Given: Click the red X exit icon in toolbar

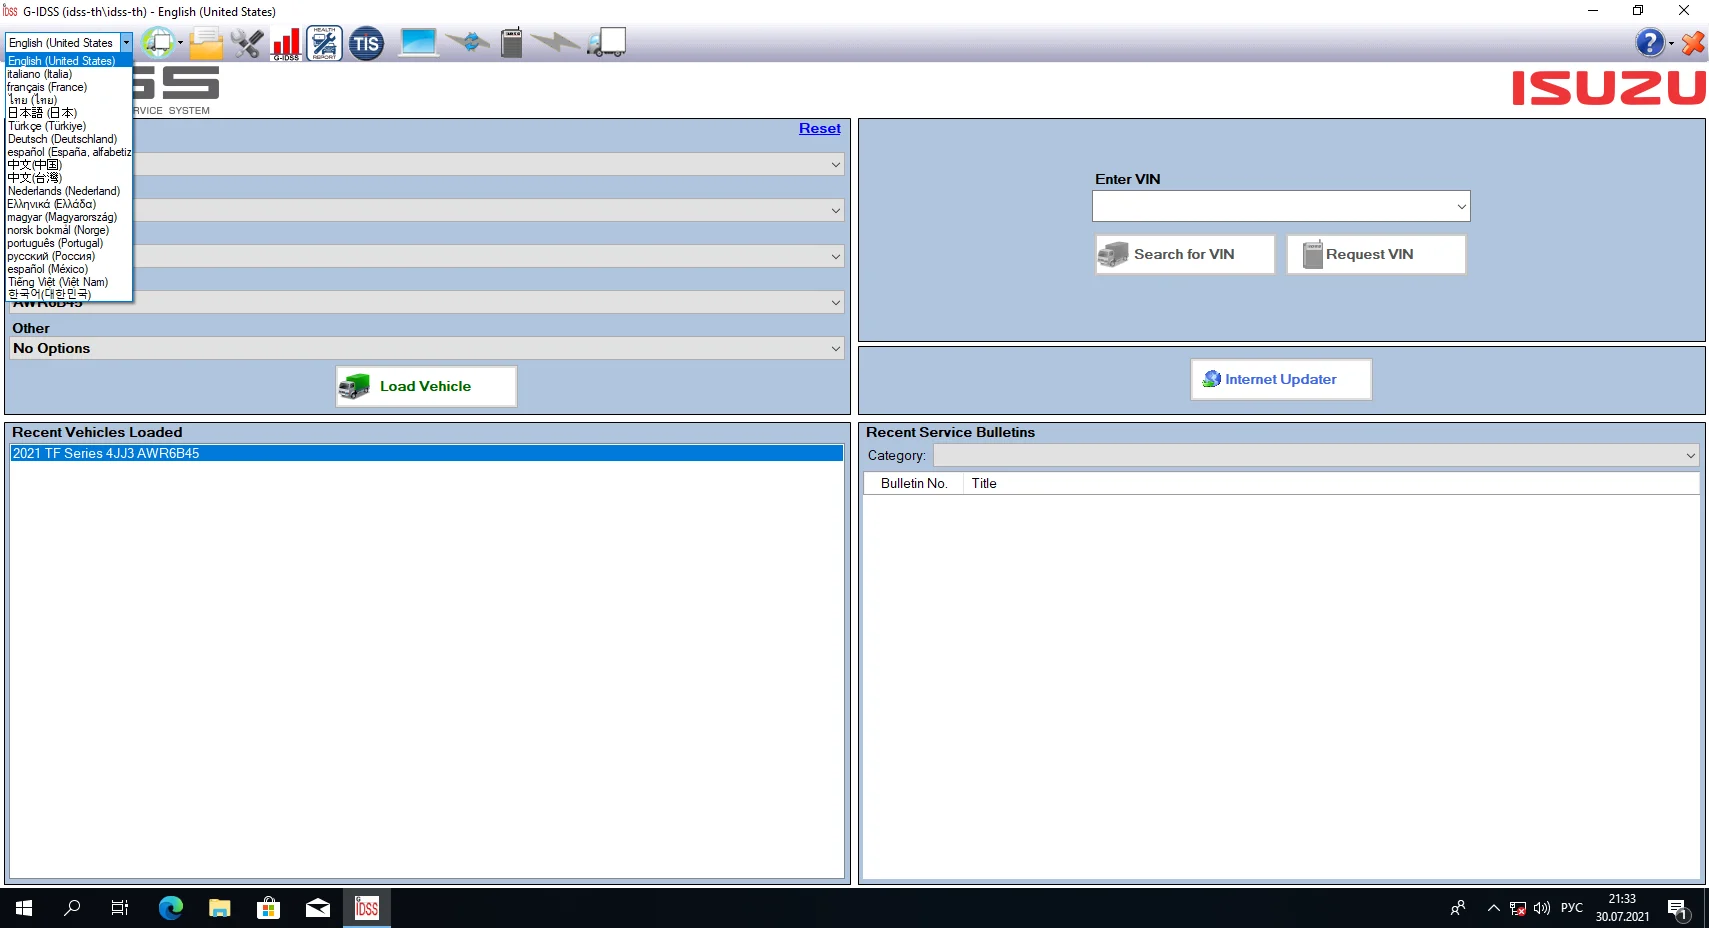Looking at the screenshot, I should click(1693, 43).
